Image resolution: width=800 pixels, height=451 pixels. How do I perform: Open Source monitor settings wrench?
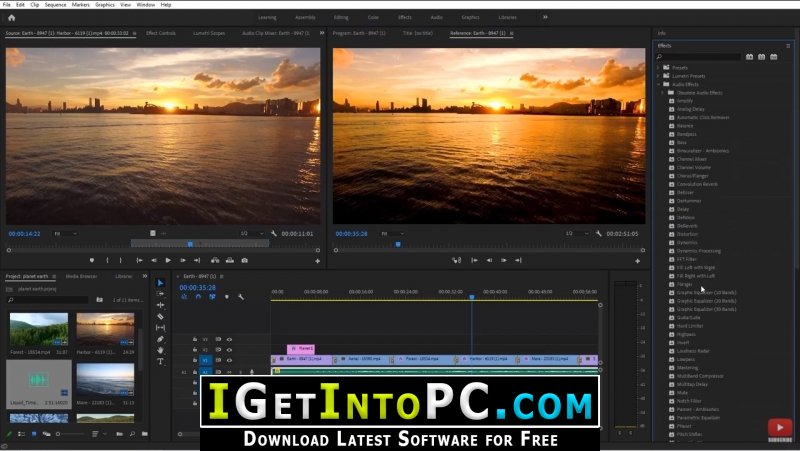(274, 234)
